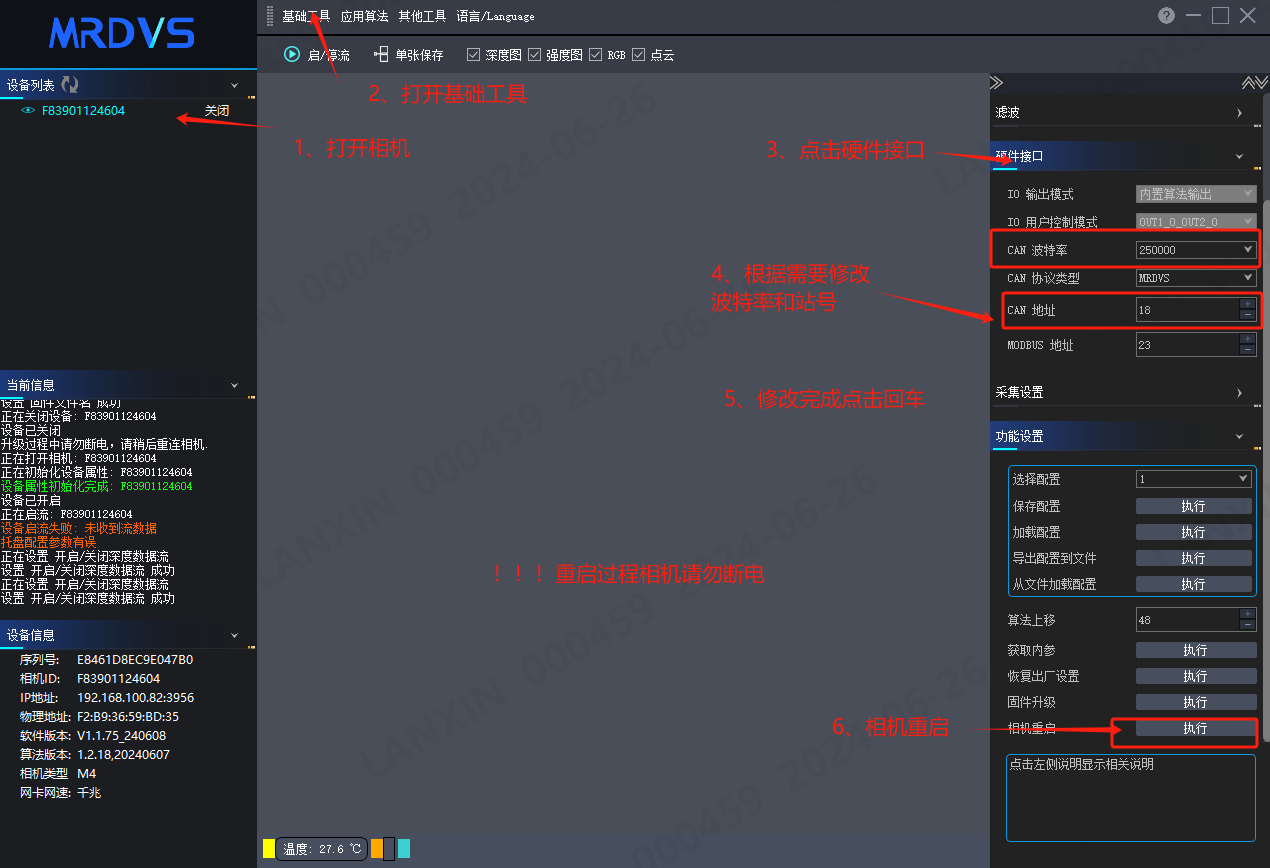
Task: Open the 语言/Language menu
Action: point(495,16)
